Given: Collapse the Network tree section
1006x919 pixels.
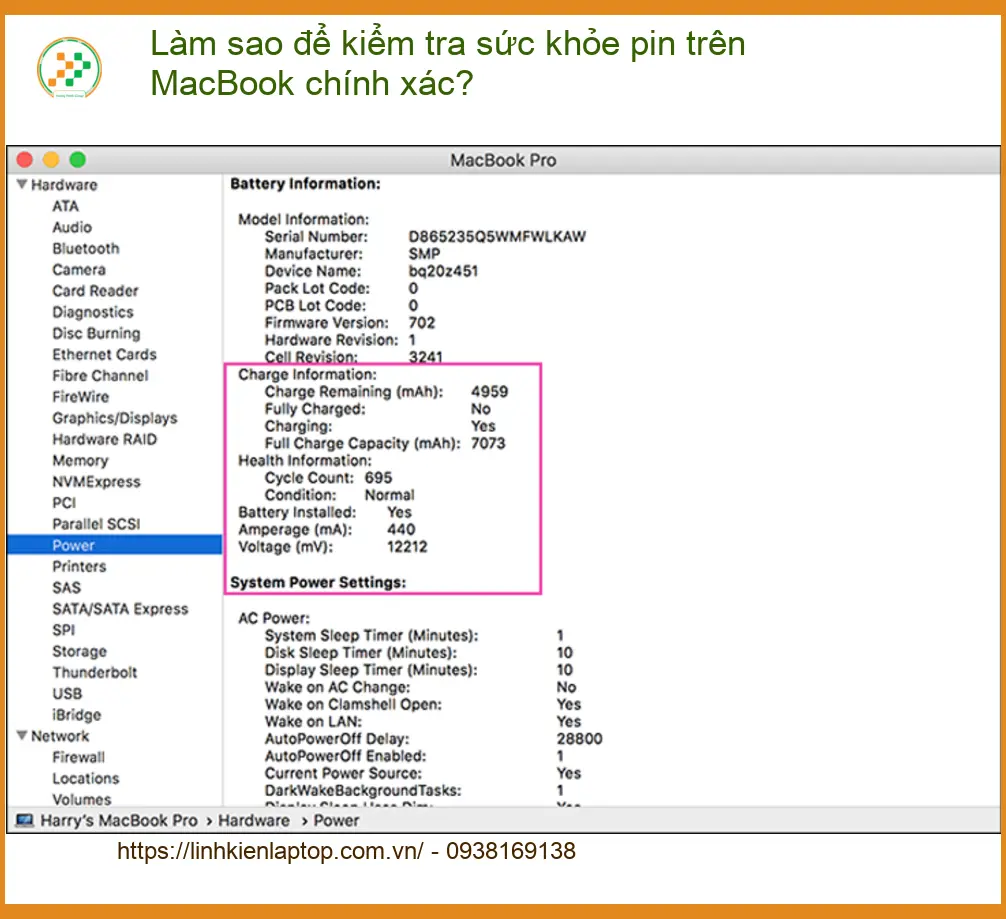Looking at the screenshot, I should [x=22, y=735].
